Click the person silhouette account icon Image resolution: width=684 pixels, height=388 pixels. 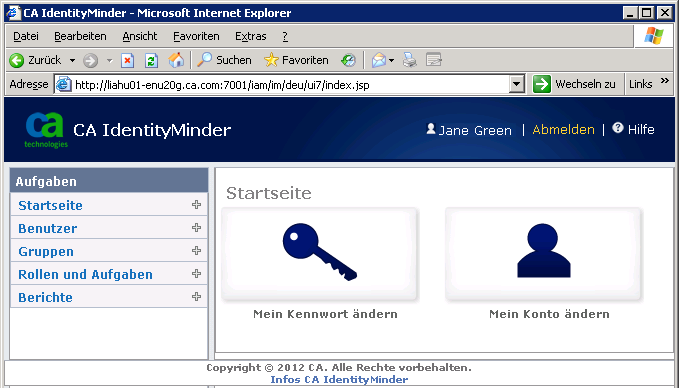tap(544, 251)
